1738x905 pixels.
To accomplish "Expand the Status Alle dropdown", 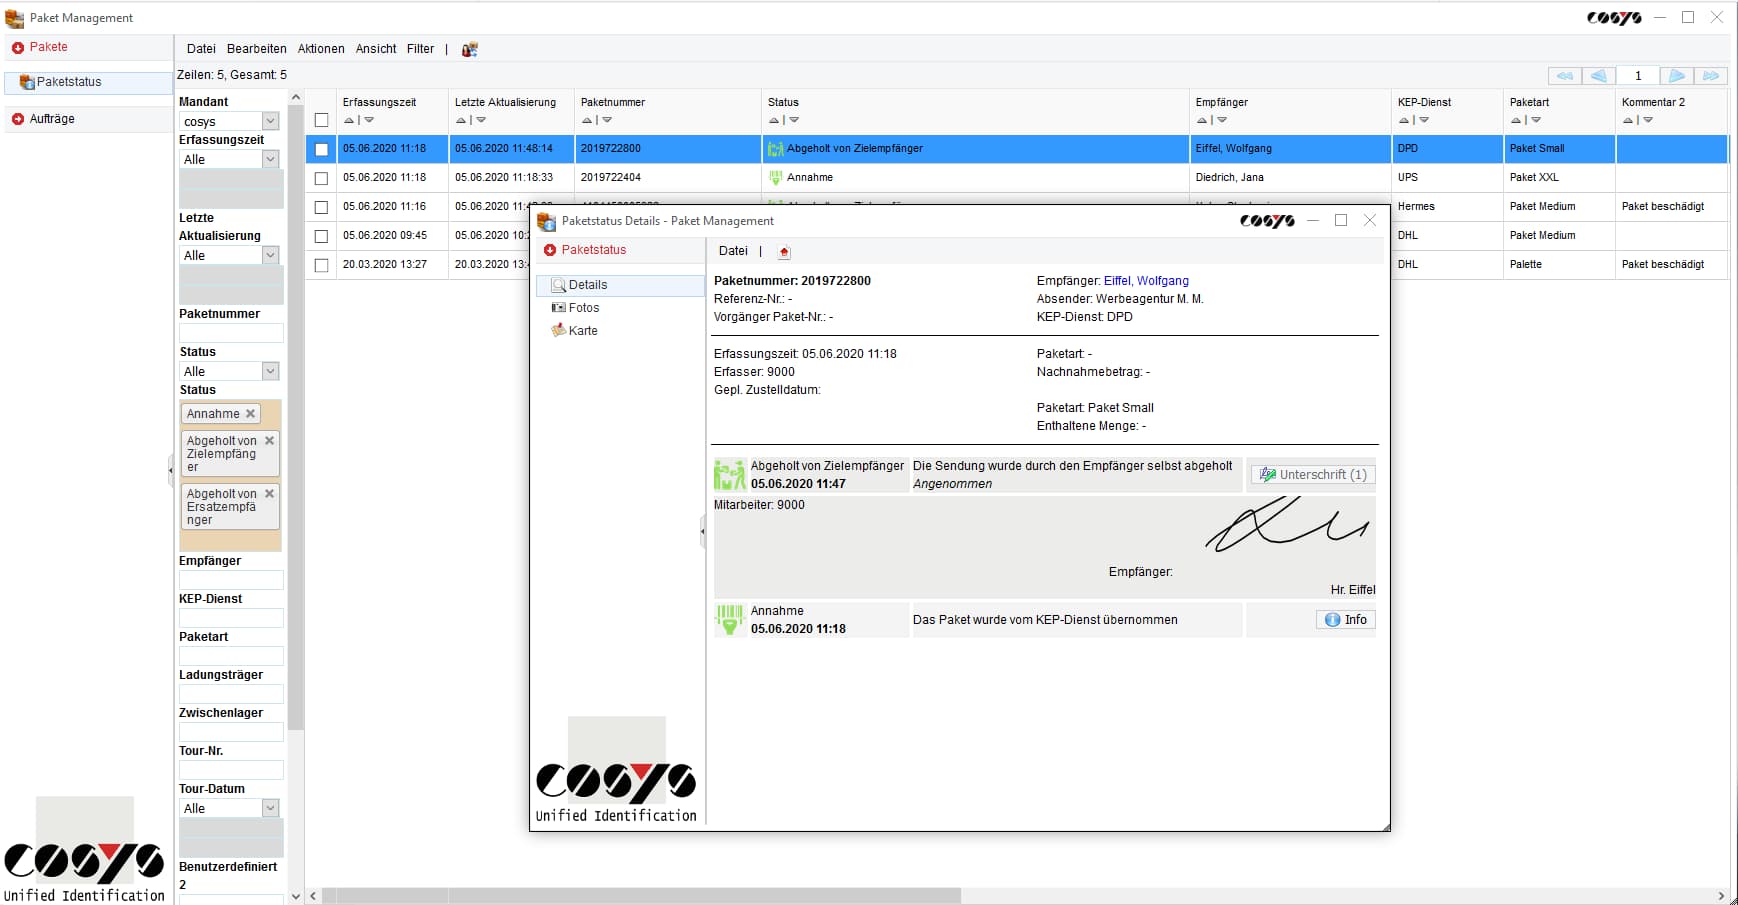I will [x=270, y=371].
